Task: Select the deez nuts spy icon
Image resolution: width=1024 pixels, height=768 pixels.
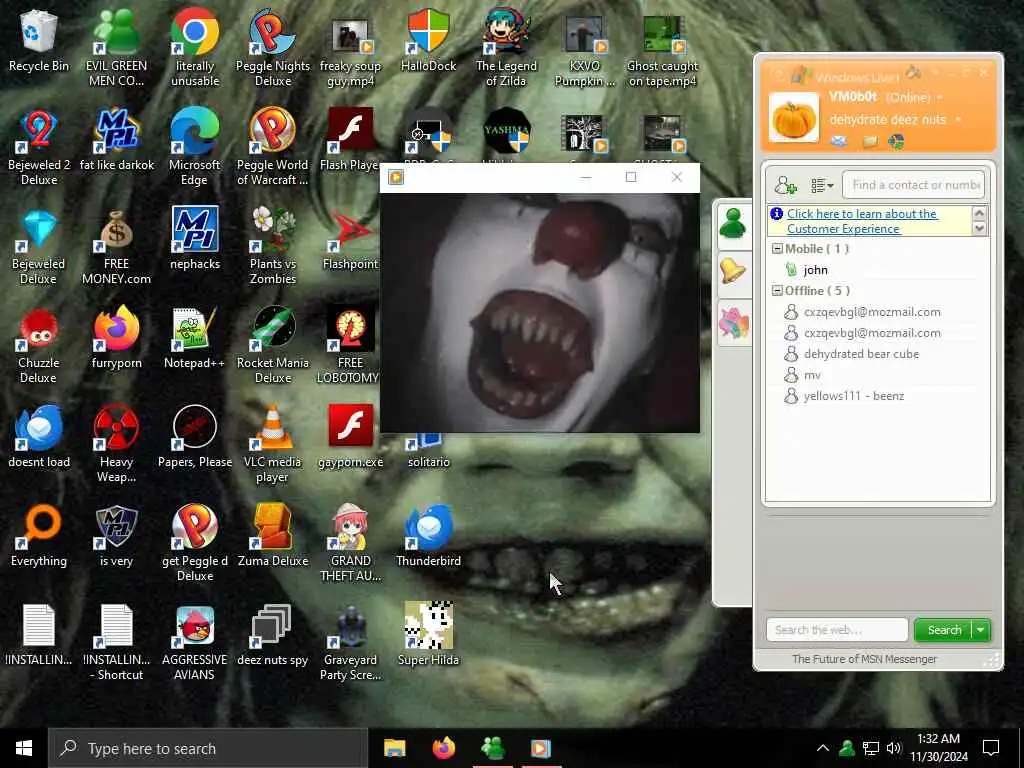Action: coord(273,636)
